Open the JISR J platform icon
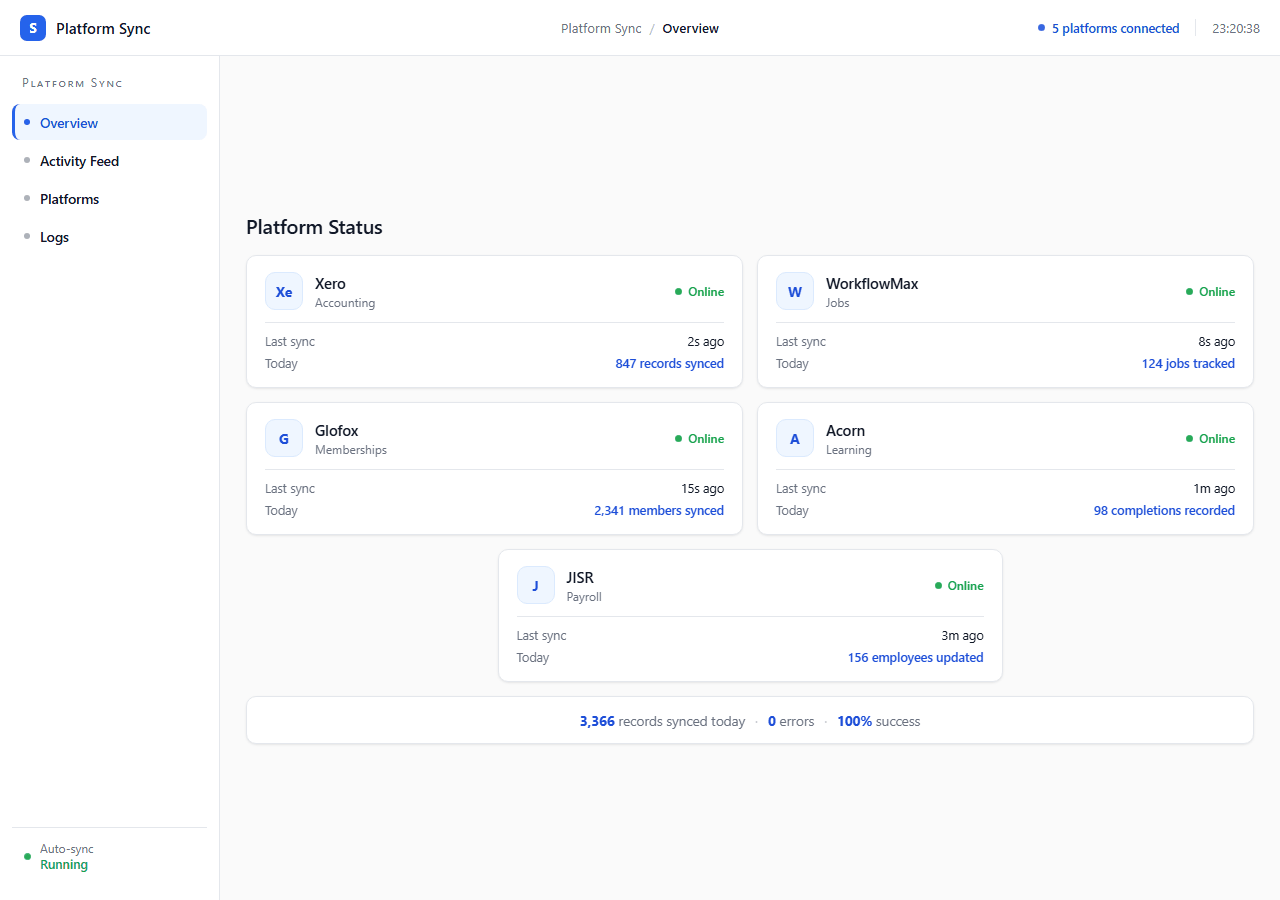The height and width of the screenshot is (900, 1280). coord(535,586)
